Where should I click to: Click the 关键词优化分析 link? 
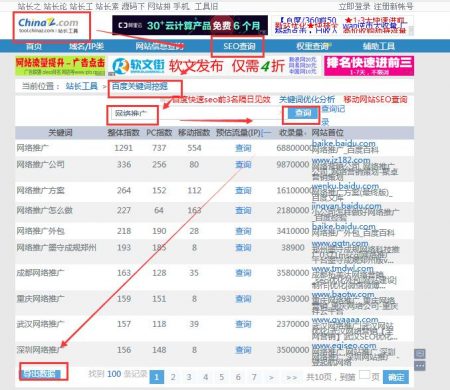[307, 99]
